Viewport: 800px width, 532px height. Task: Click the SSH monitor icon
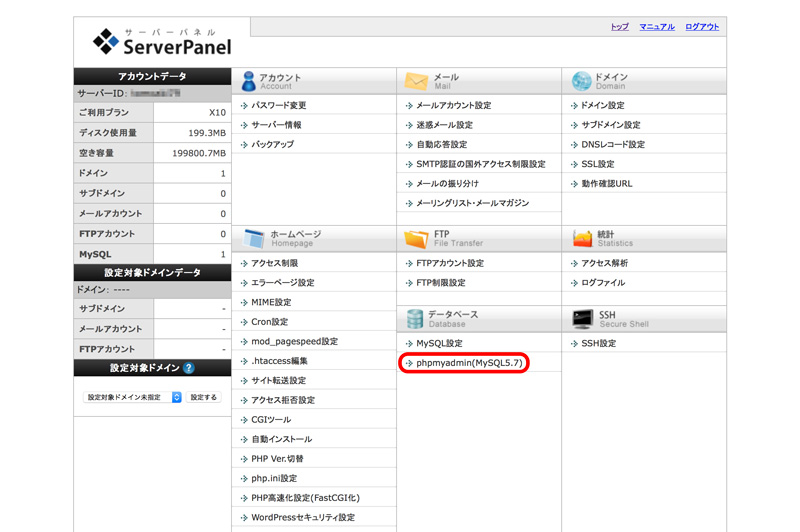(x=583, y=319)
